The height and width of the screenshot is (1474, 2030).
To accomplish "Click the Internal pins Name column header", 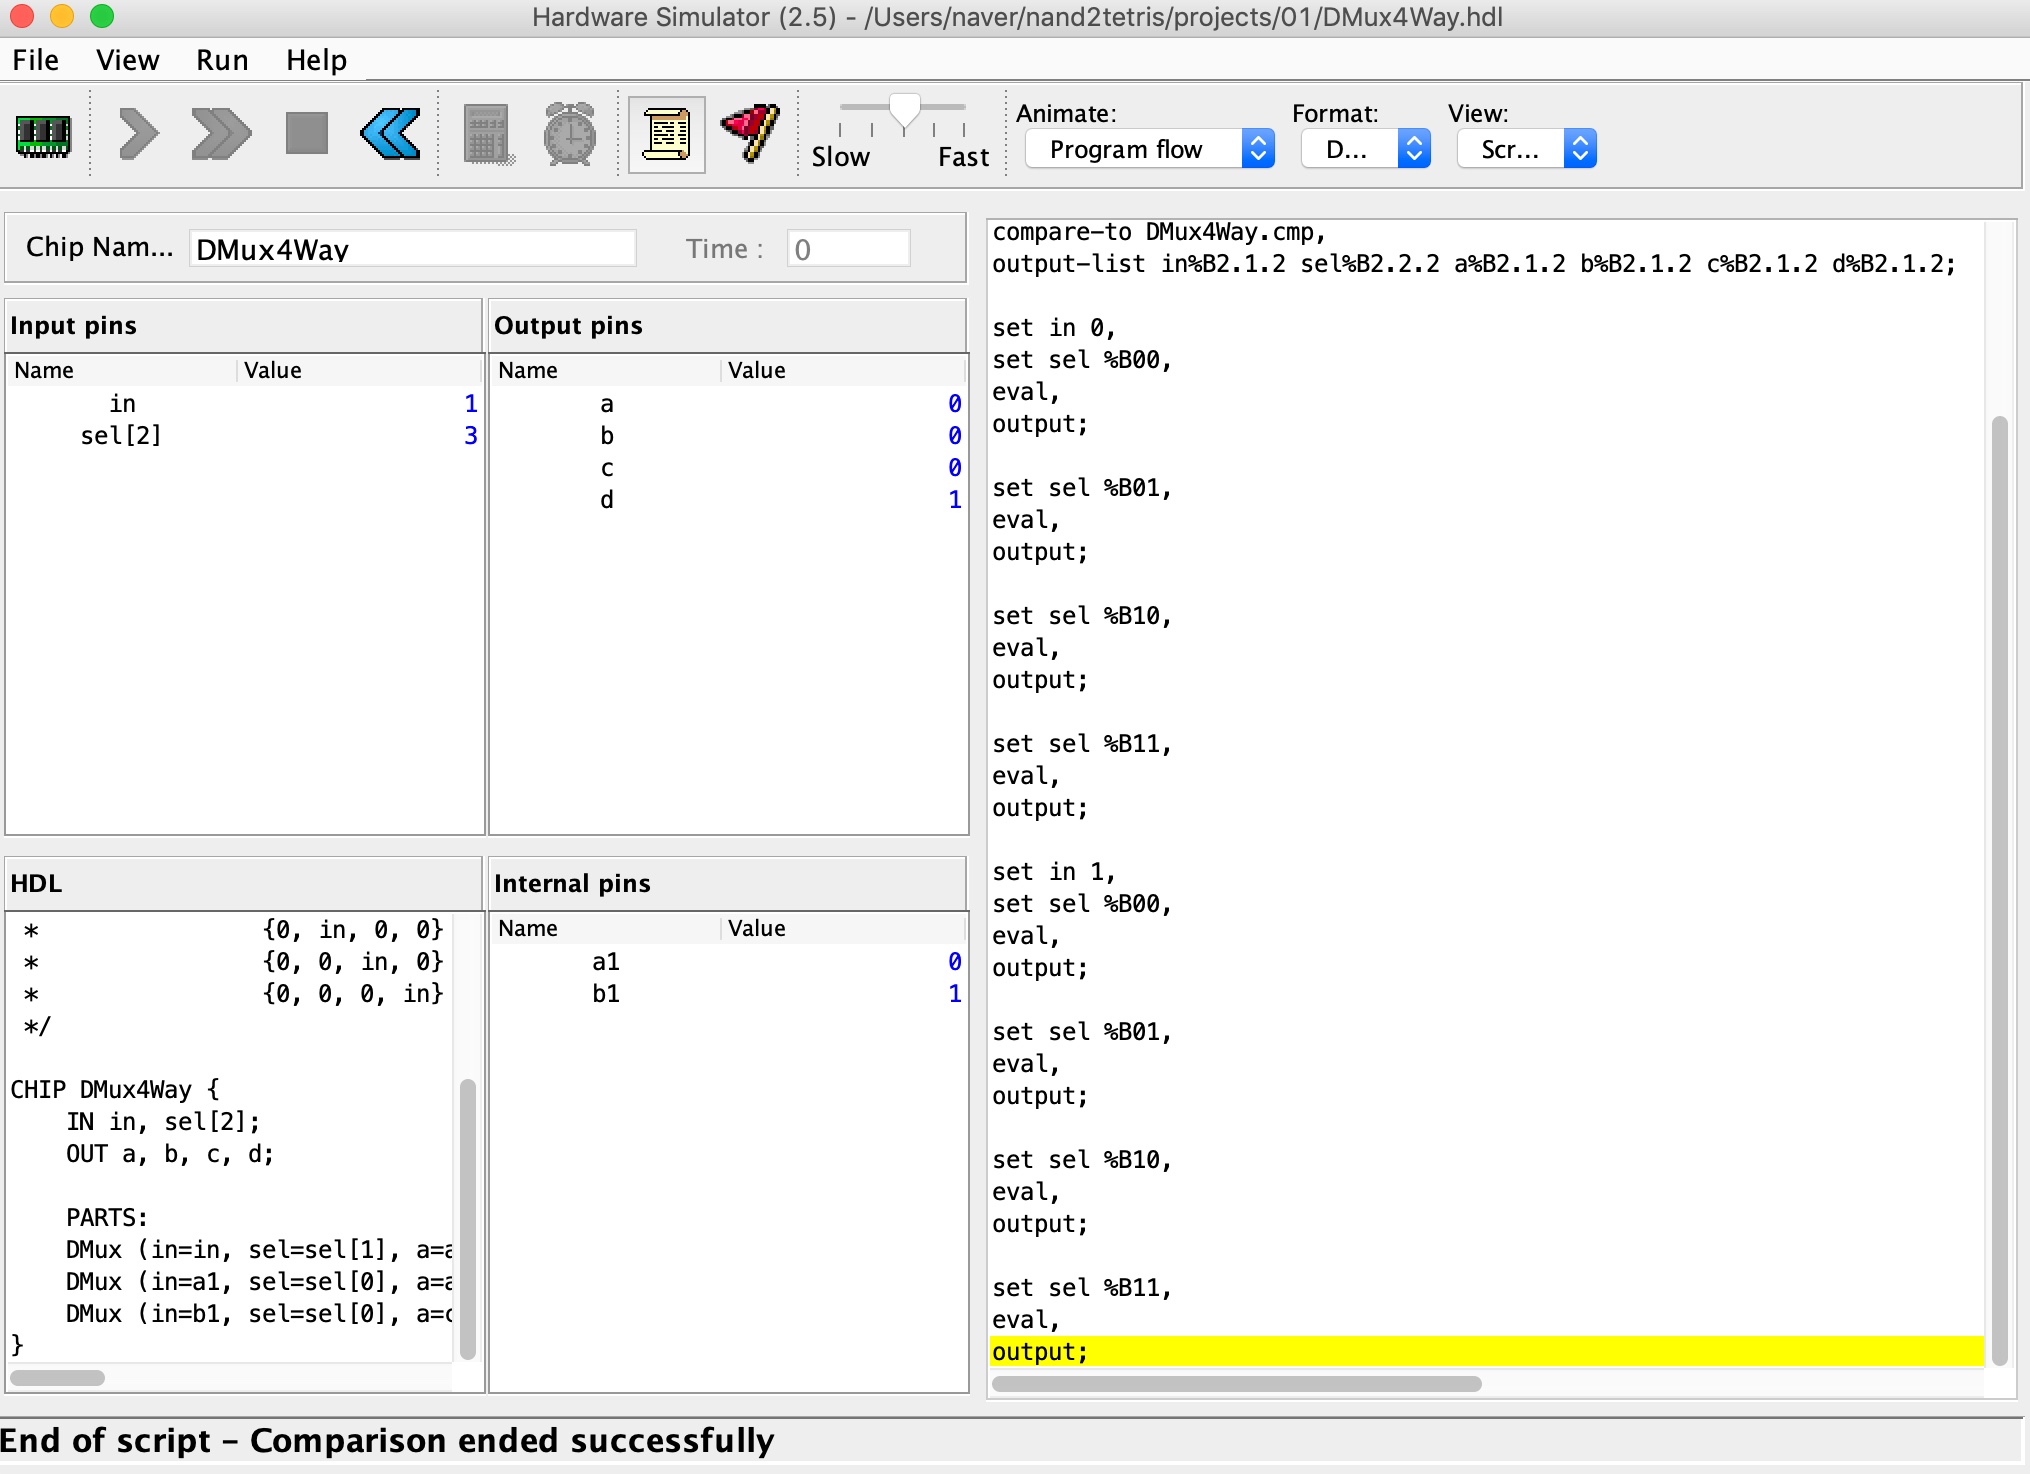I will pos(606,929).
